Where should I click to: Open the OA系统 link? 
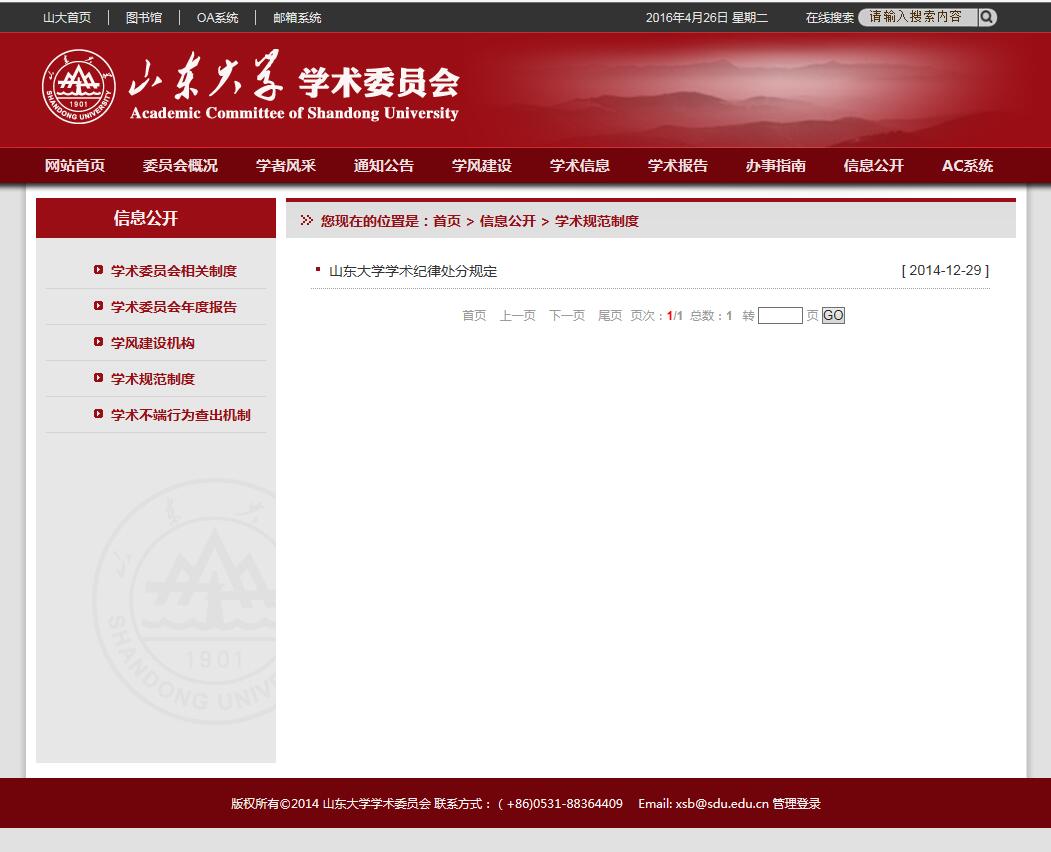coord(217,18)
